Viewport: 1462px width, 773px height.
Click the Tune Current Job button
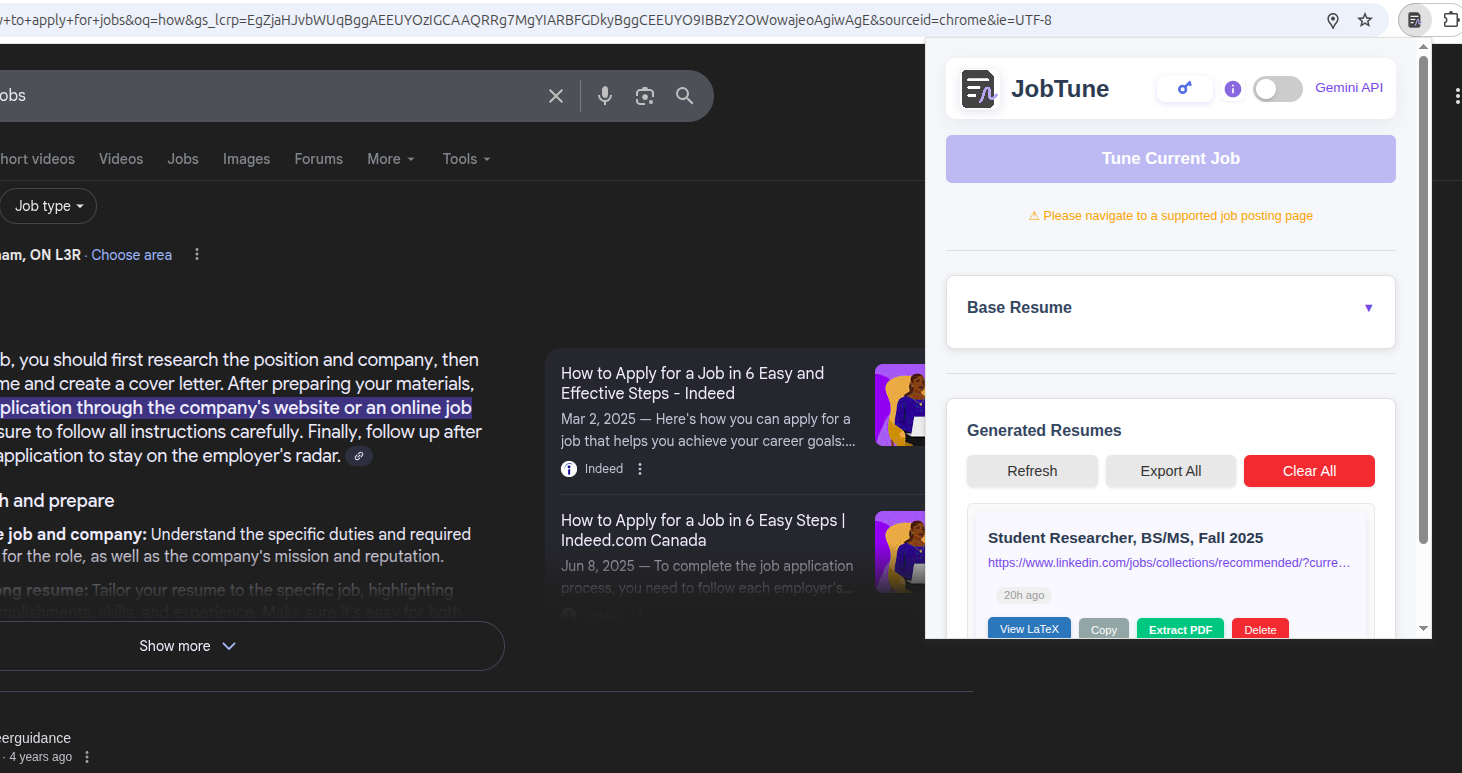(x=1171, y=159)
